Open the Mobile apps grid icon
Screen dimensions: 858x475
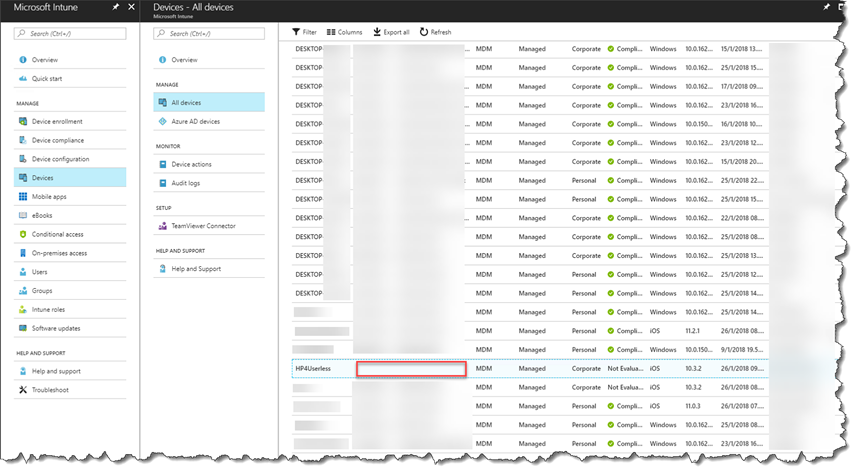[x=22, y=196]
